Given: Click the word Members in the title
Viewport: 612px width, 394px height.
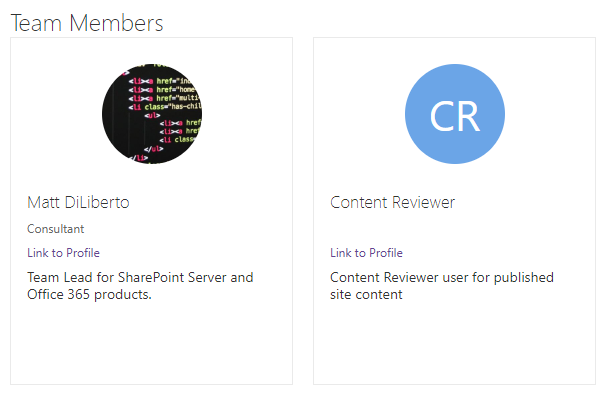Looking at the screenshot, I should [x=116, y=23].
